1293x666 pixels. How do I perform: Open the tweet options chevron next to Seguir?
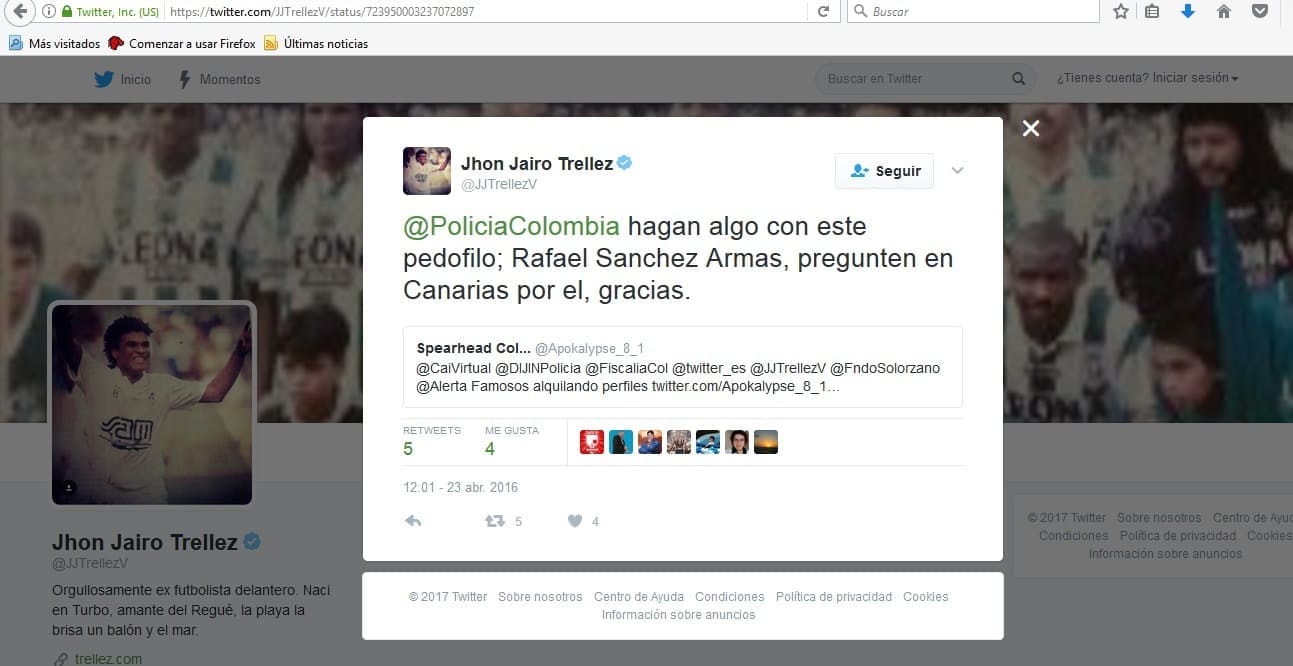957,171
